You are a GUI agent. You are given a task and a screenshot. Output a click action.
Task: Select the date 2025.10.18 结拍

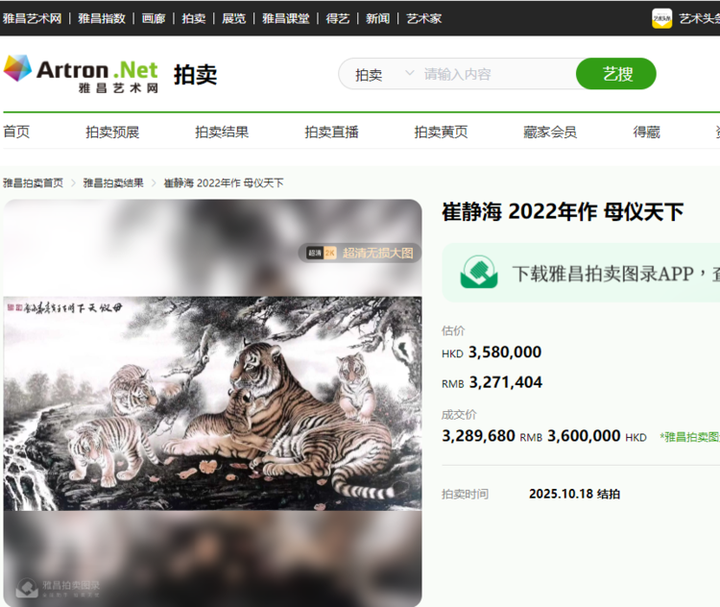click(x=574, y=494)
